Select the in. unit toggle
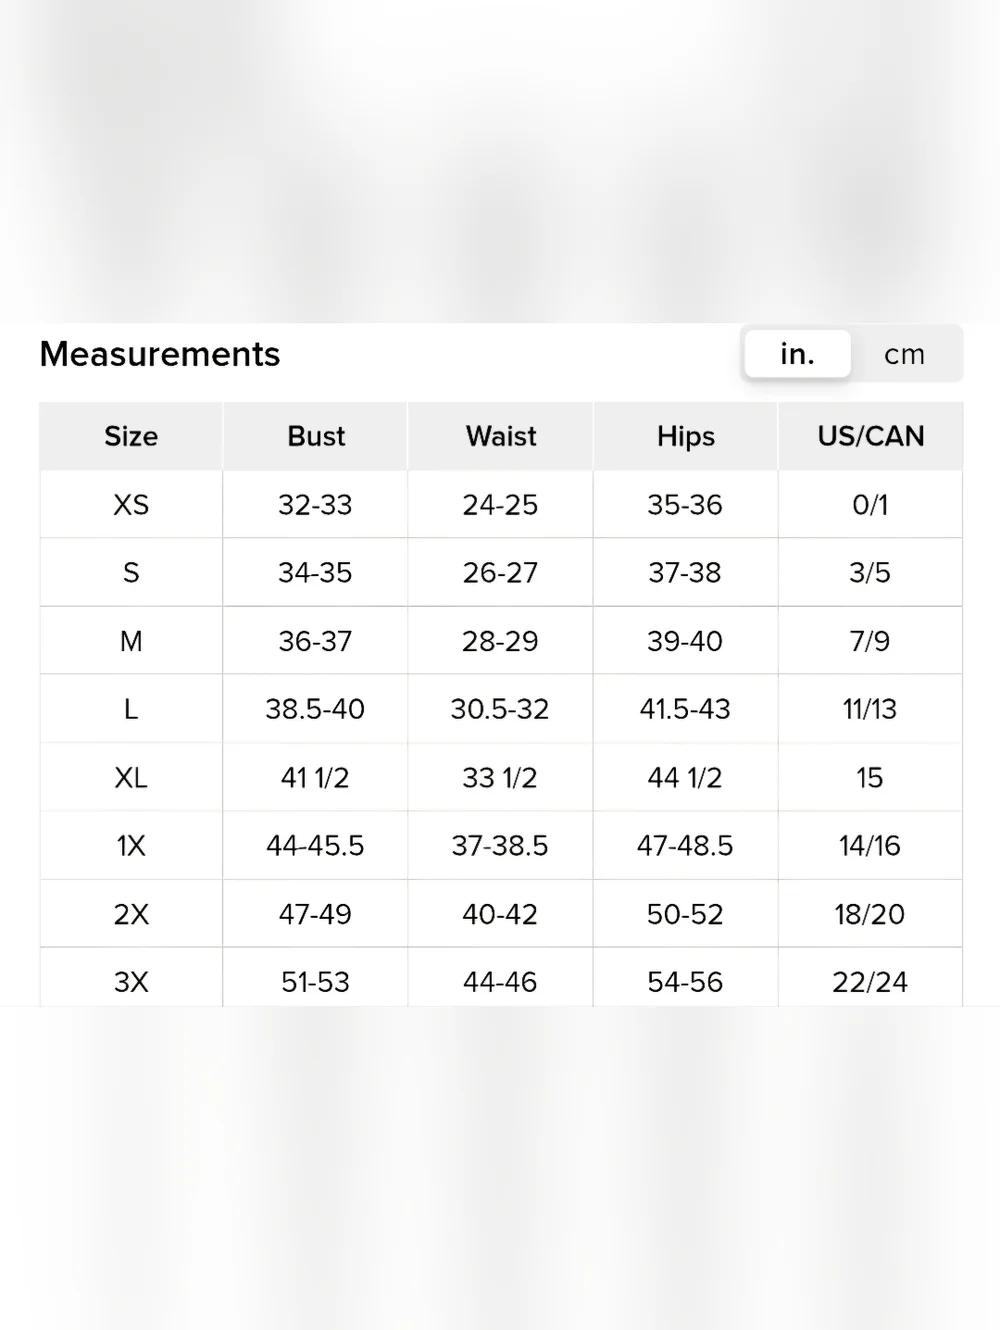 pyautogui.click(x=797, y=354)
